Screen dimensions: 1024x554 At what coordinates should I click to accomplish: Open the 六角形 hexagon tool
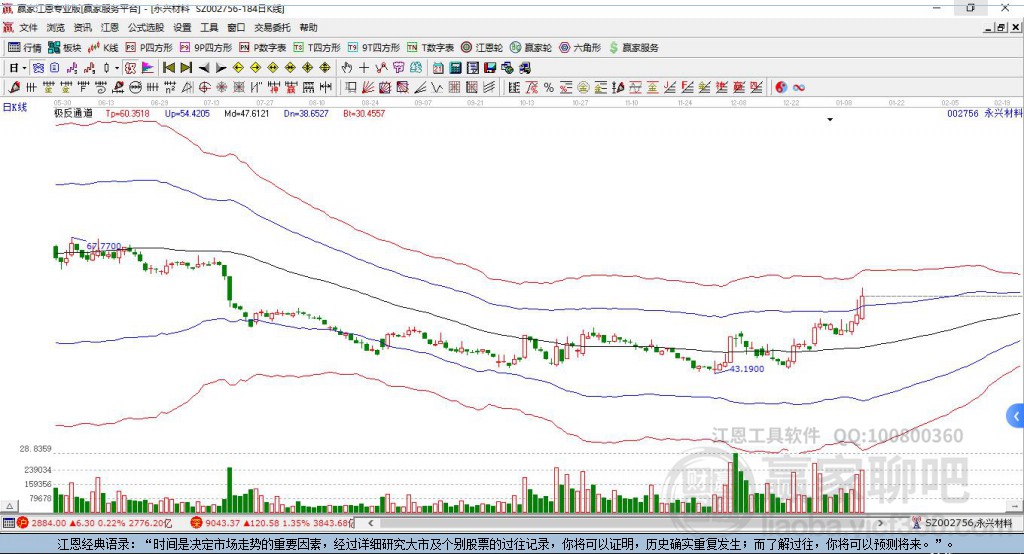pyautogui.click(x=580, y=48)
